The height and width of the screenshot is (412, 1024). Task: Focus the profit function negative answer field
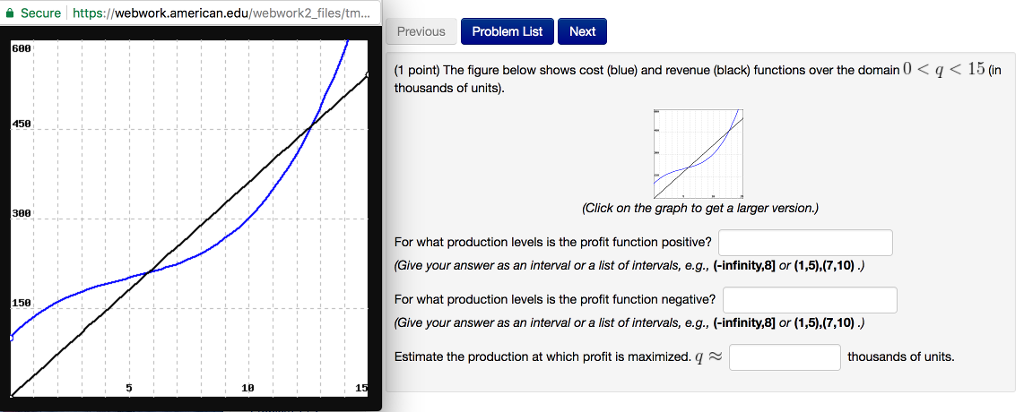pyautogui.click(x=809, y=300)
